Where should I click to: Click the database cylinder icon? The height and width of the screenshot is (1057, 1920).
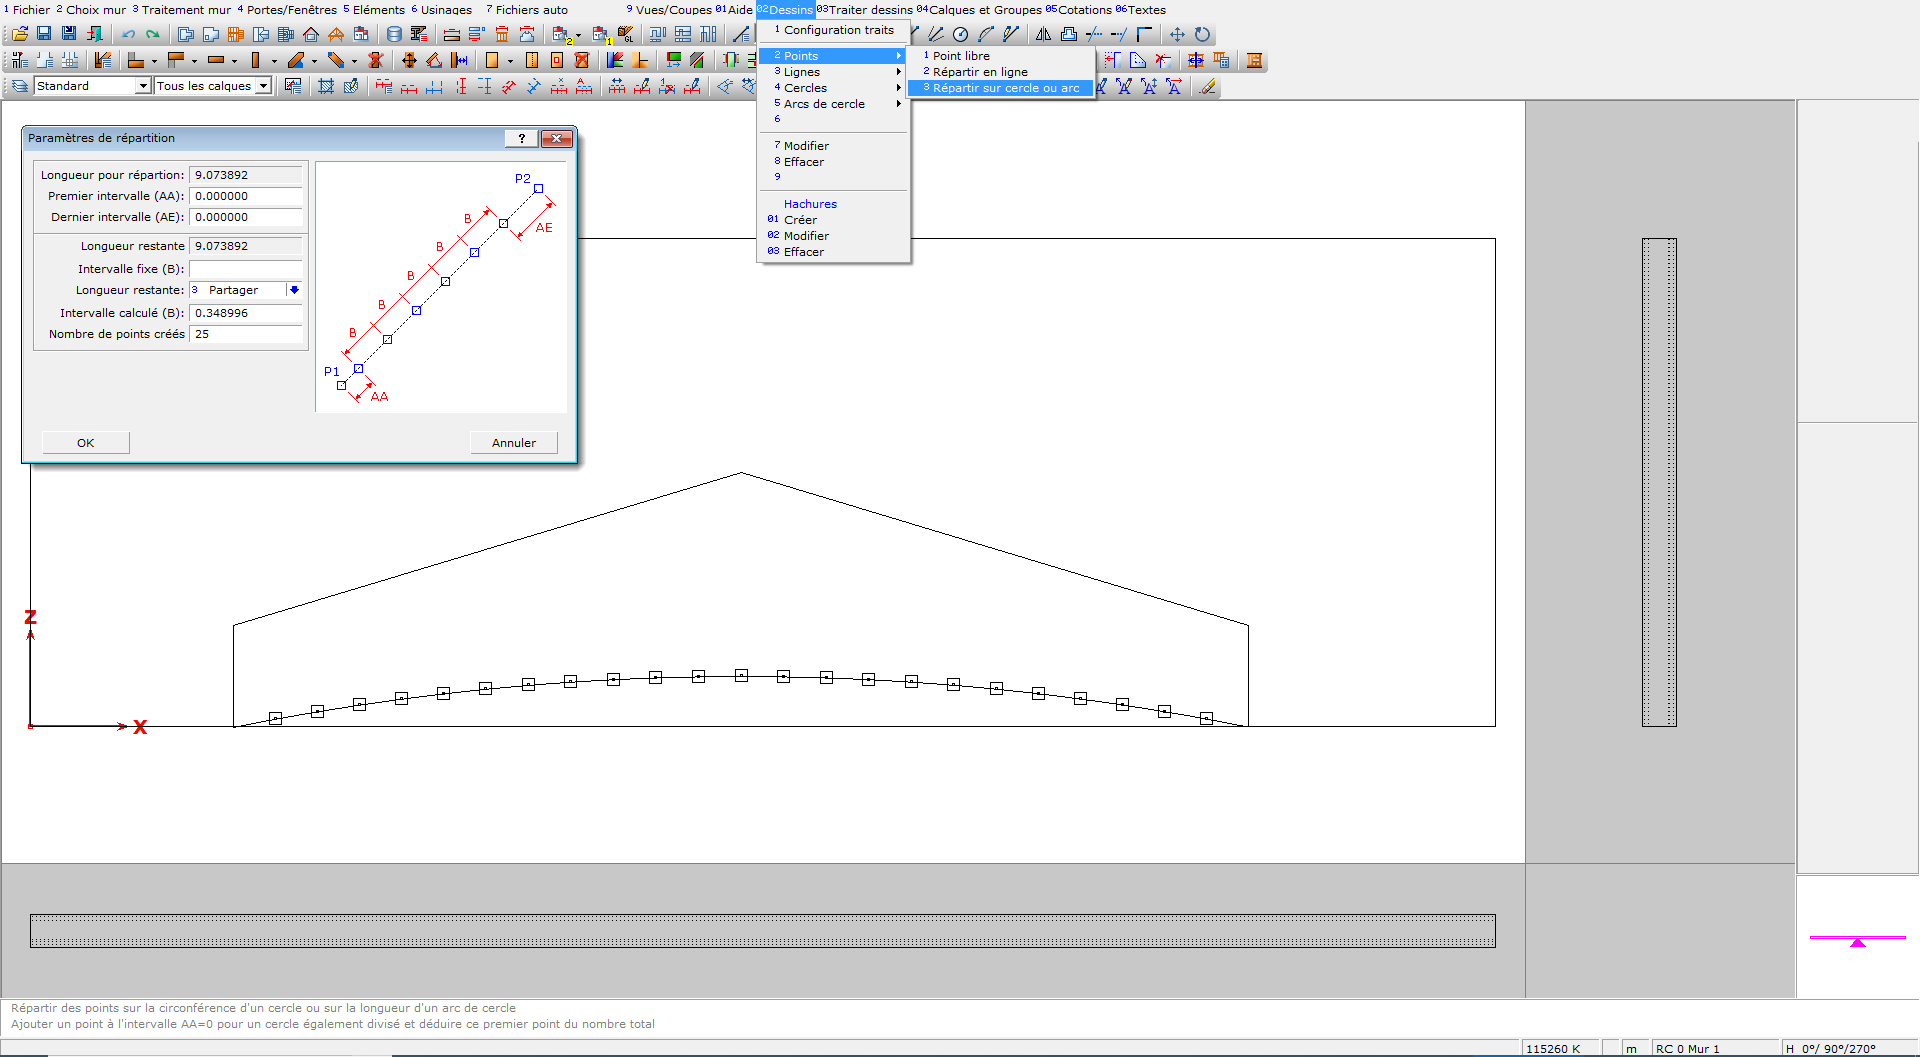[394, 34]
